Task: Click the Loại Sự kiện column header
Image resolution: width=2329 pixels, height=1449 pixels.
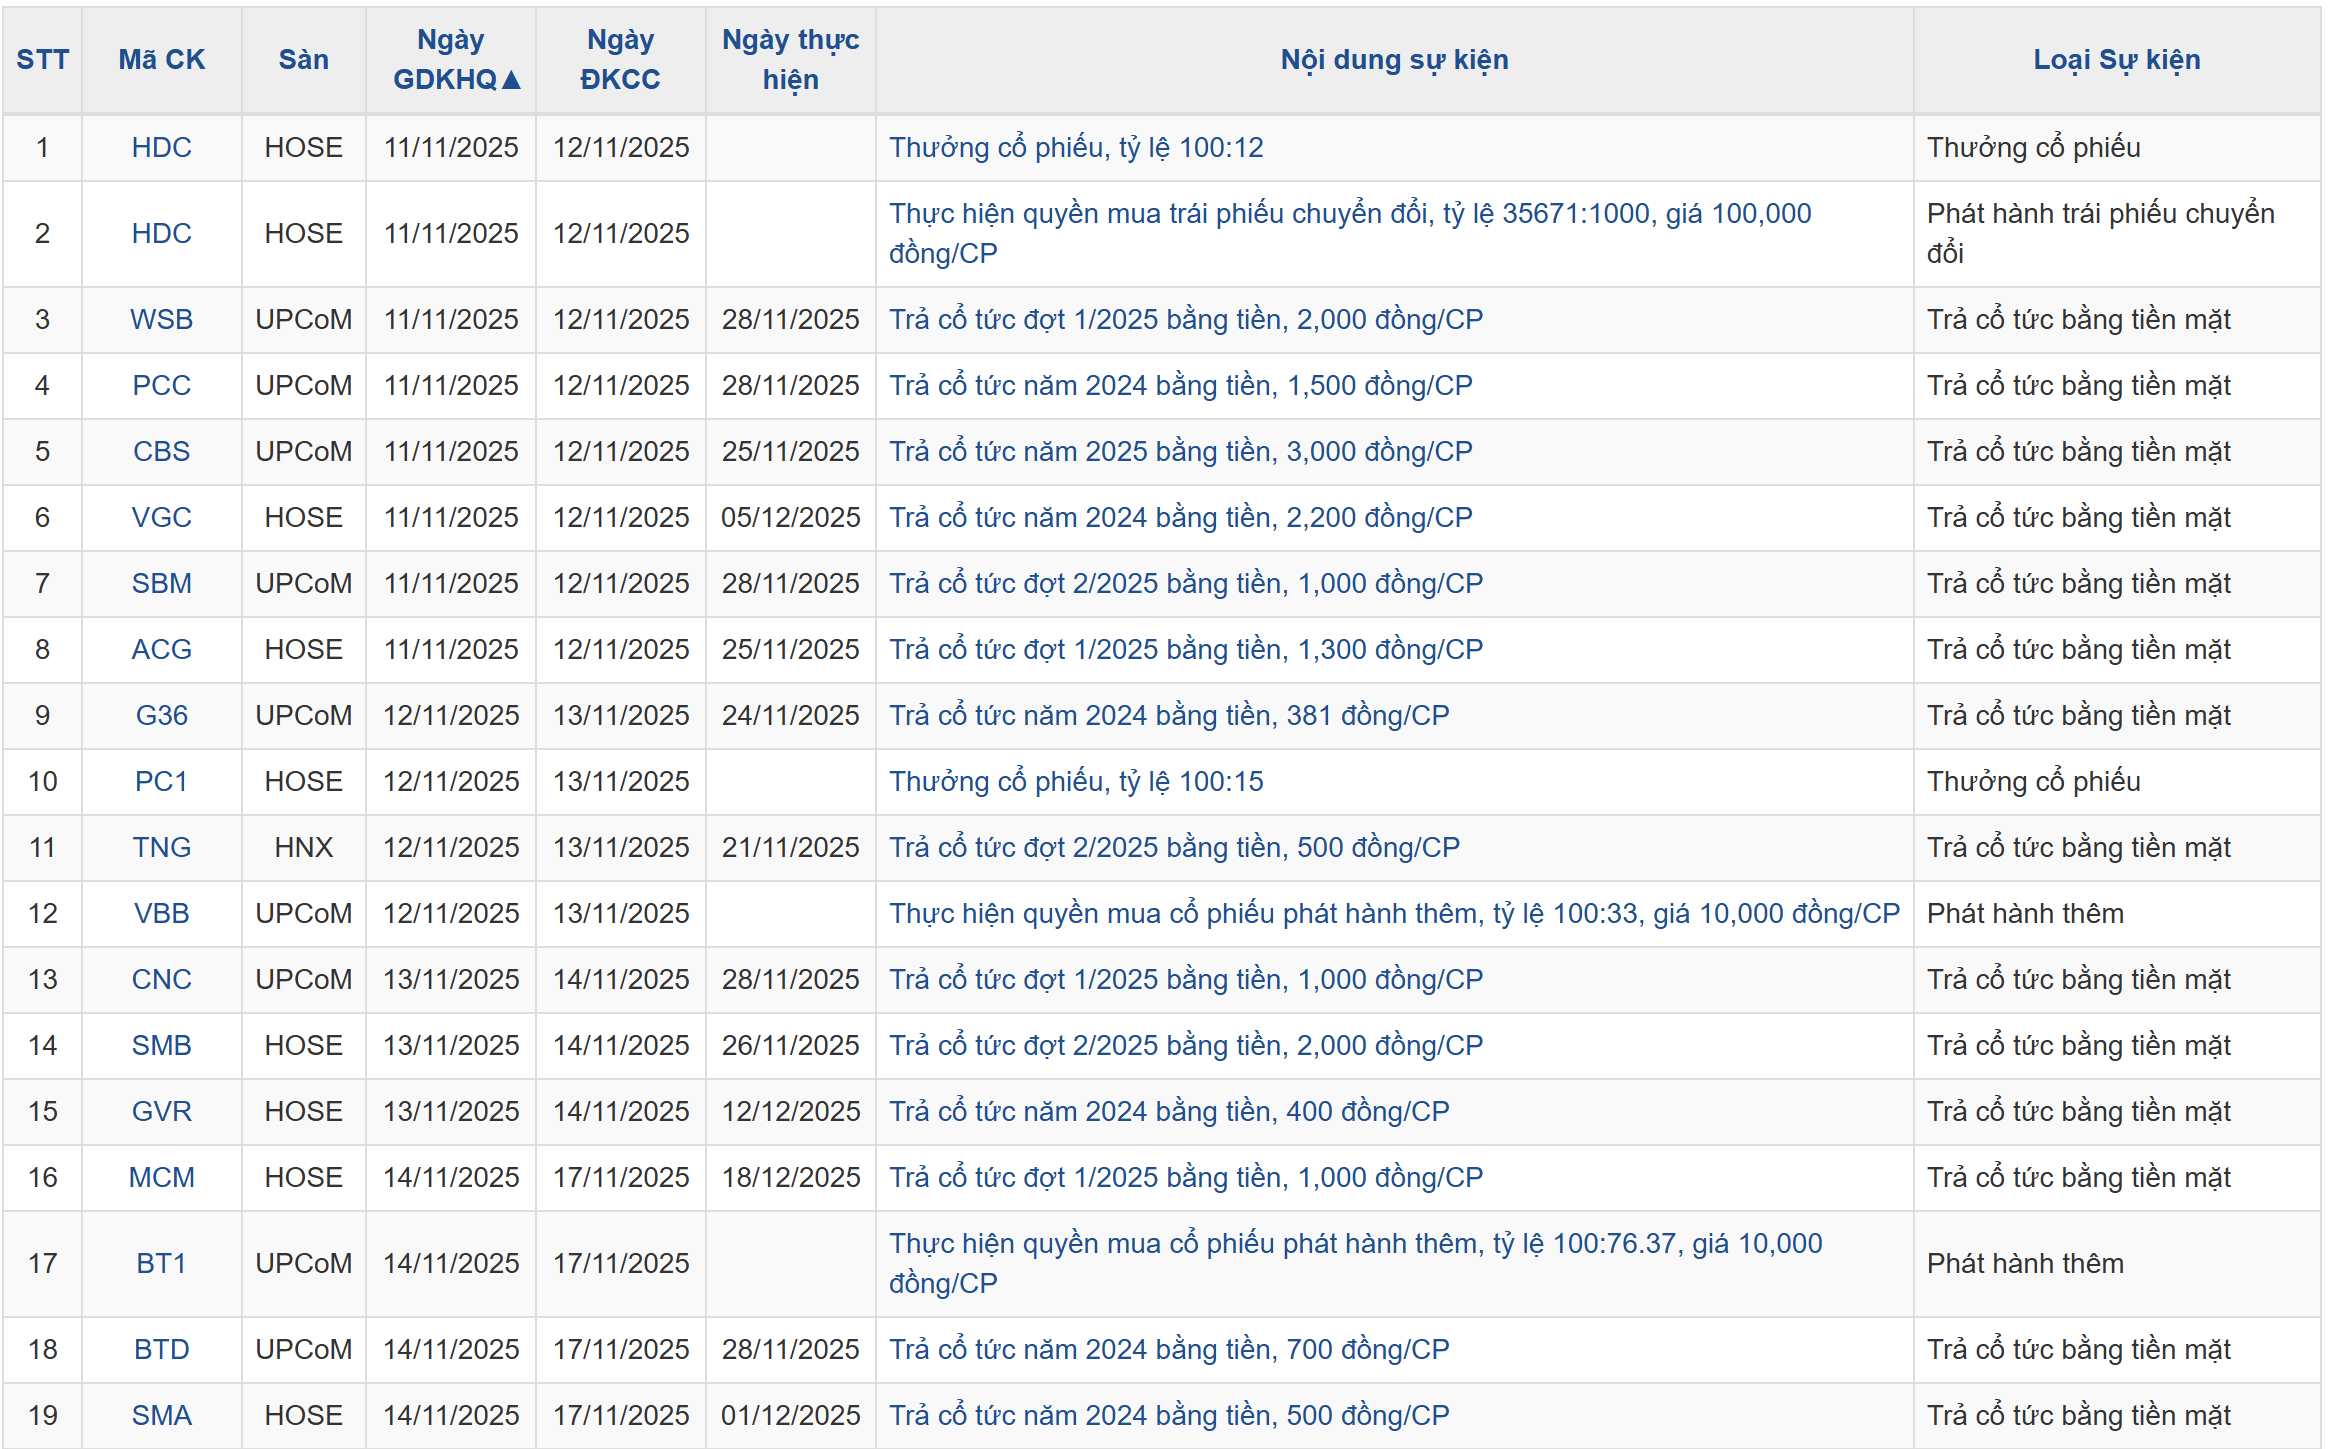Action: coord(2116,59)
